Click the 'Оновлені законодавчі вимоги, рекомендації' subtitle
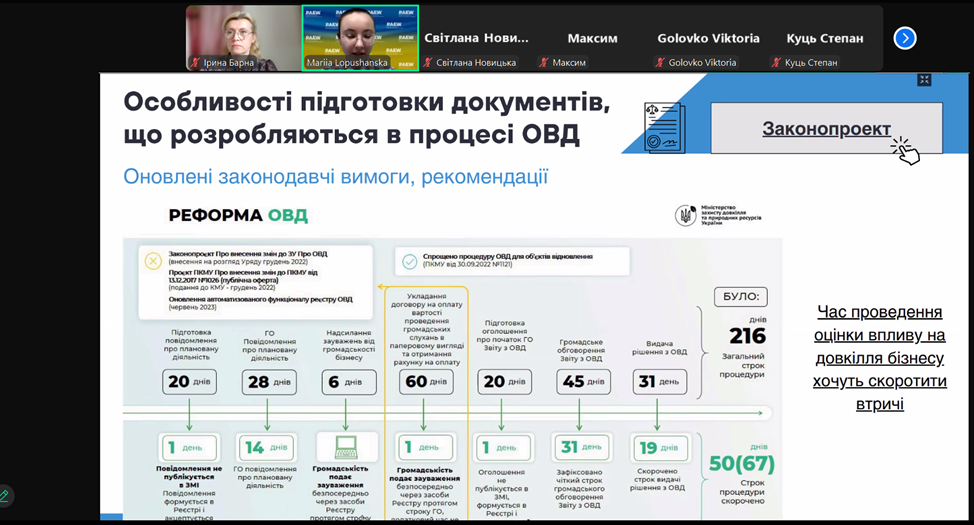974x525 pixels. tap(335, 177)
